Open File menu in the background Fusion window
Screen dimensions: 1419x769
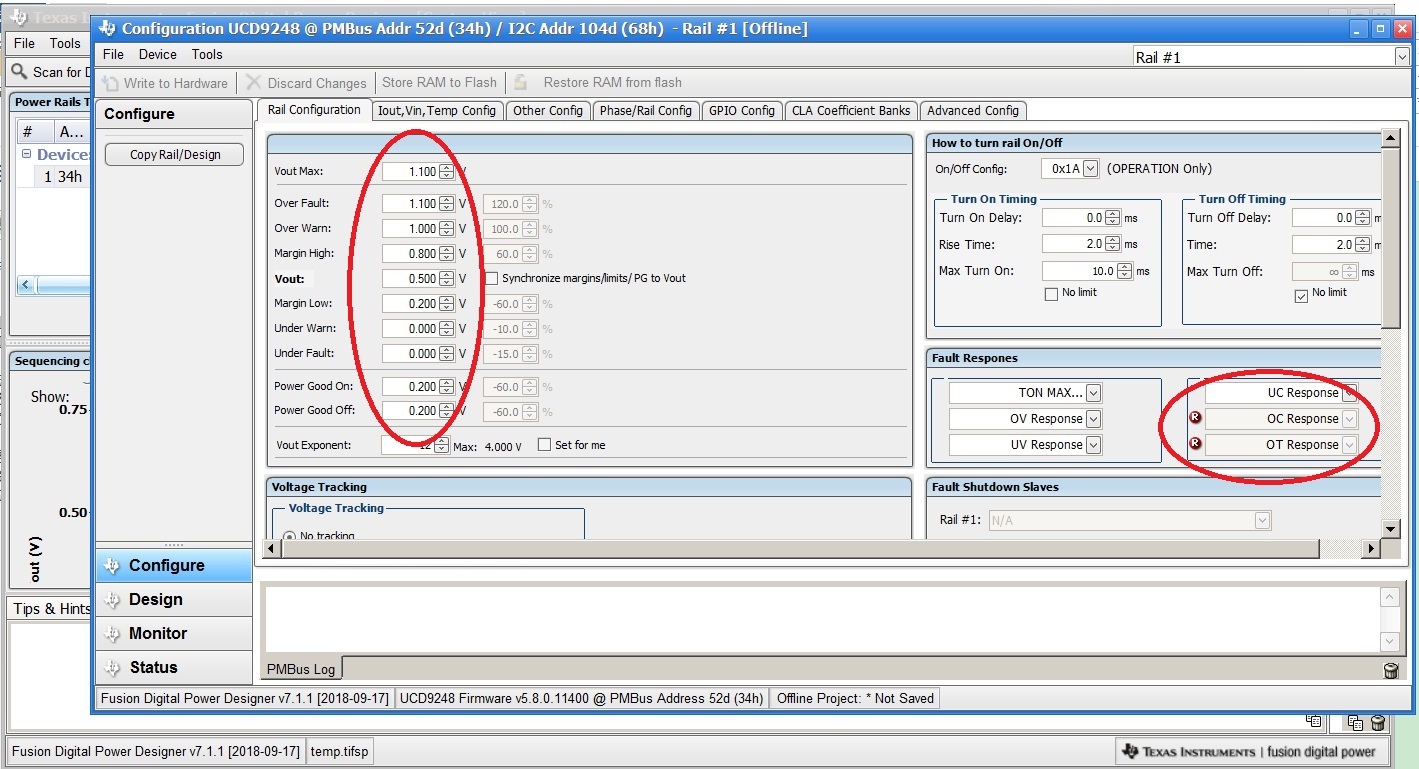click(x=25, y=43)
